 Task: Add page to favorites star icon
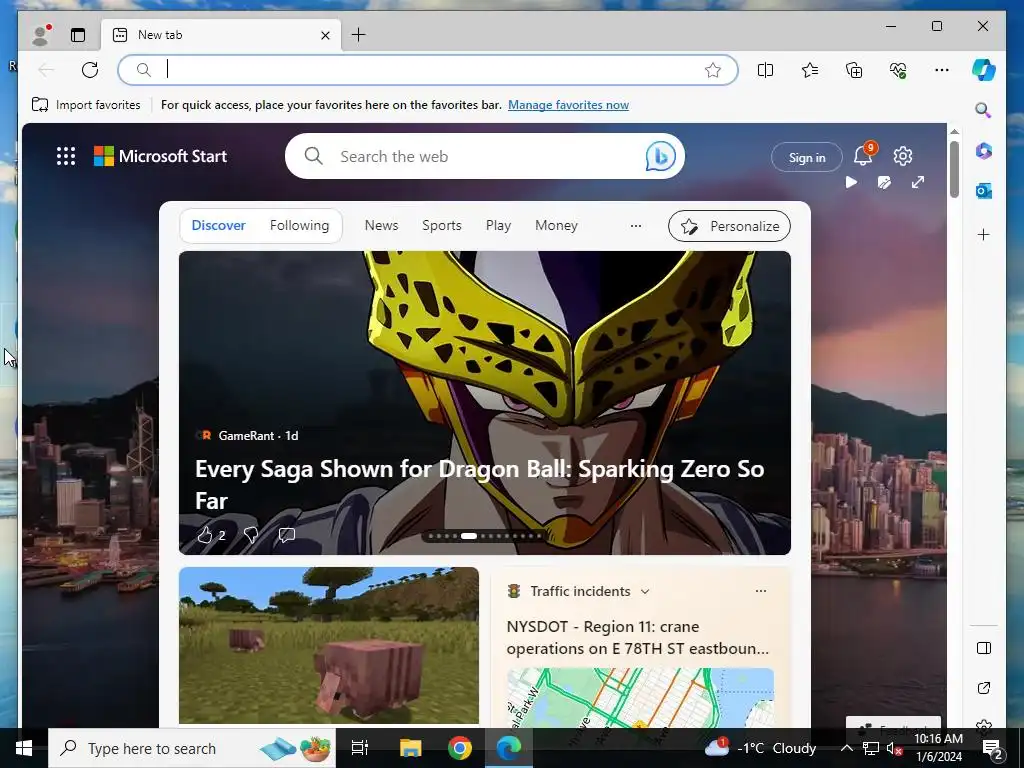pyautogui.click(x=713, y=70)
